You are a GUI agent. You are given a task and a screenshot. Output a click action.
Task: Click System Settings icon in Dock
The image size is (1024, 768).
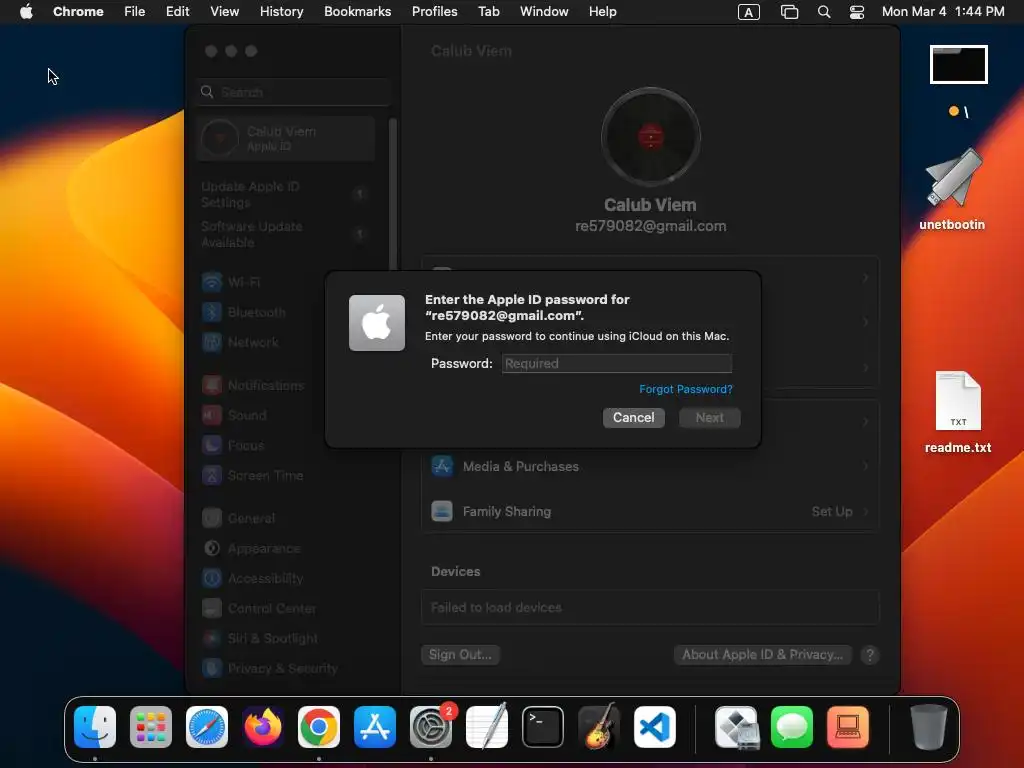pyautogui.click(x=431, y=726)
